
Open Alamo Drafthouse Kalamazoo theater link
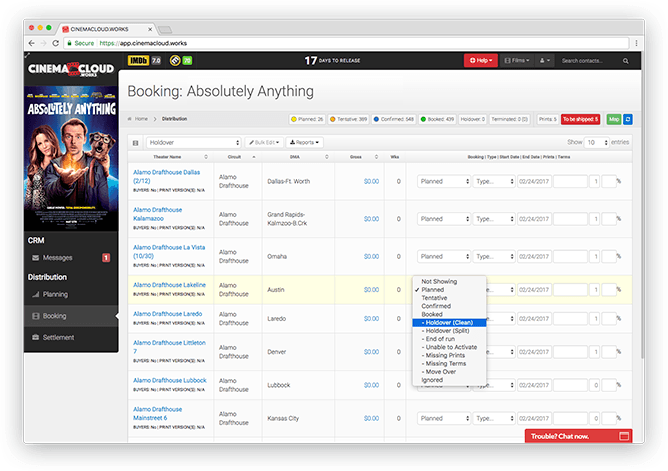[158, 213]
